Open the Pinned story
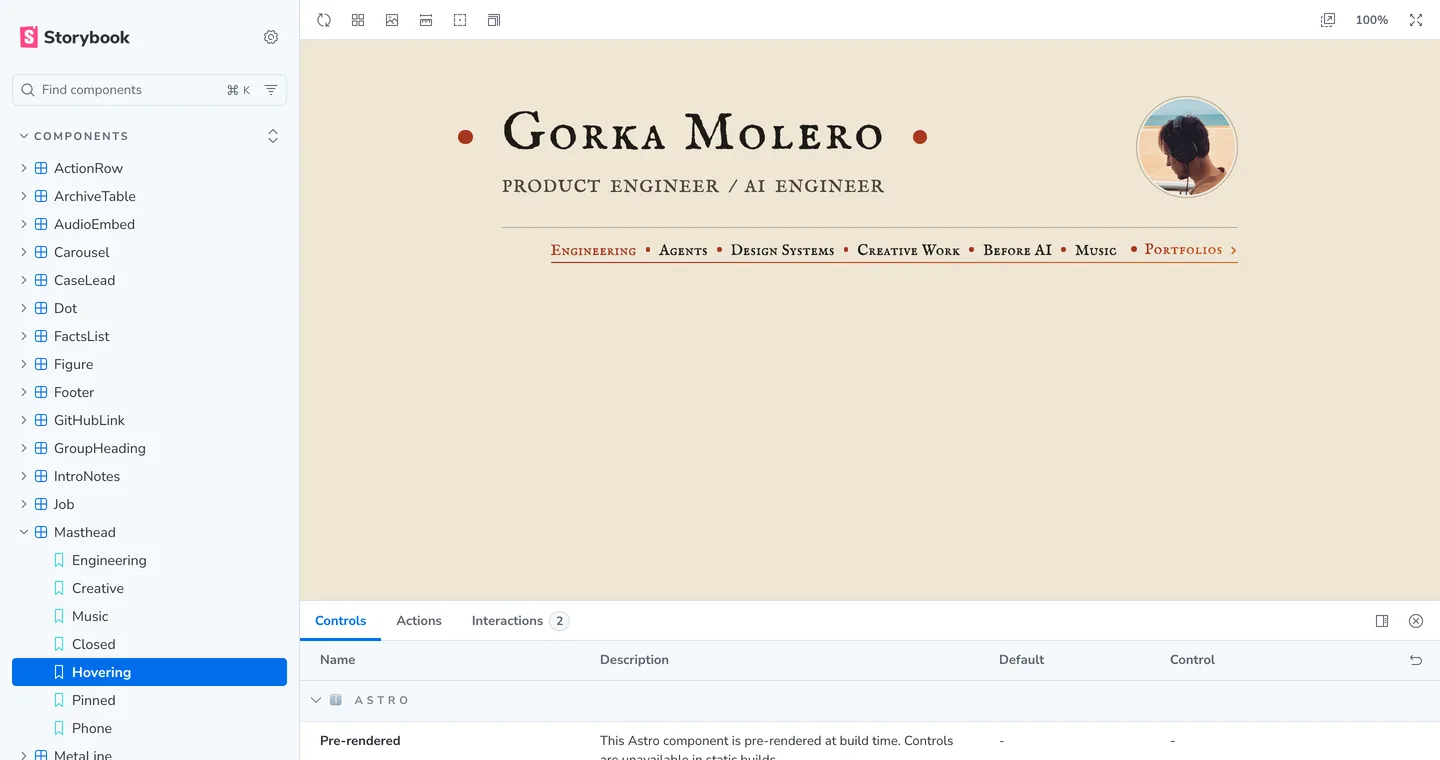The image size is (1440, 760). coord(93,700)
